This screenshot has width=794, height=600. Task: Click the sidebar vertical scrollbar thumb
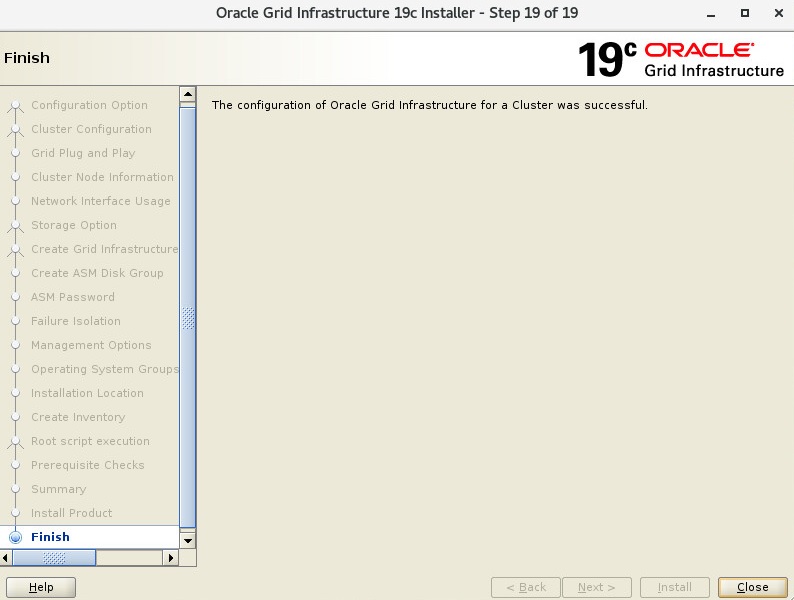[188, 318]
